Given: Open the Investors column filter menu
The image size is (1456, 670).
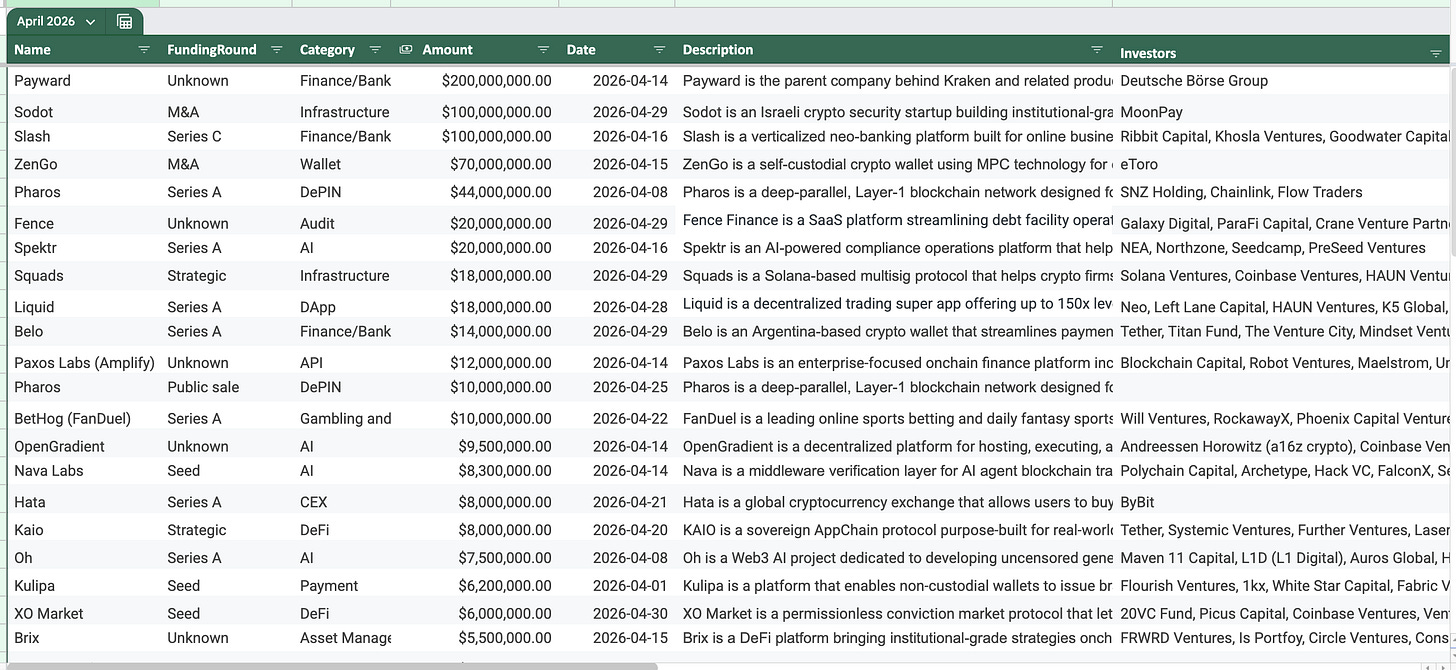Looking at the screenshot, I should [1436, 53].
